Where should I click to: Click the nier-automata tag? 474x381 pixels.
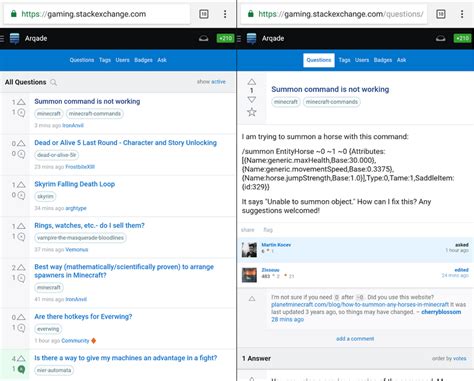click(54, 370)
